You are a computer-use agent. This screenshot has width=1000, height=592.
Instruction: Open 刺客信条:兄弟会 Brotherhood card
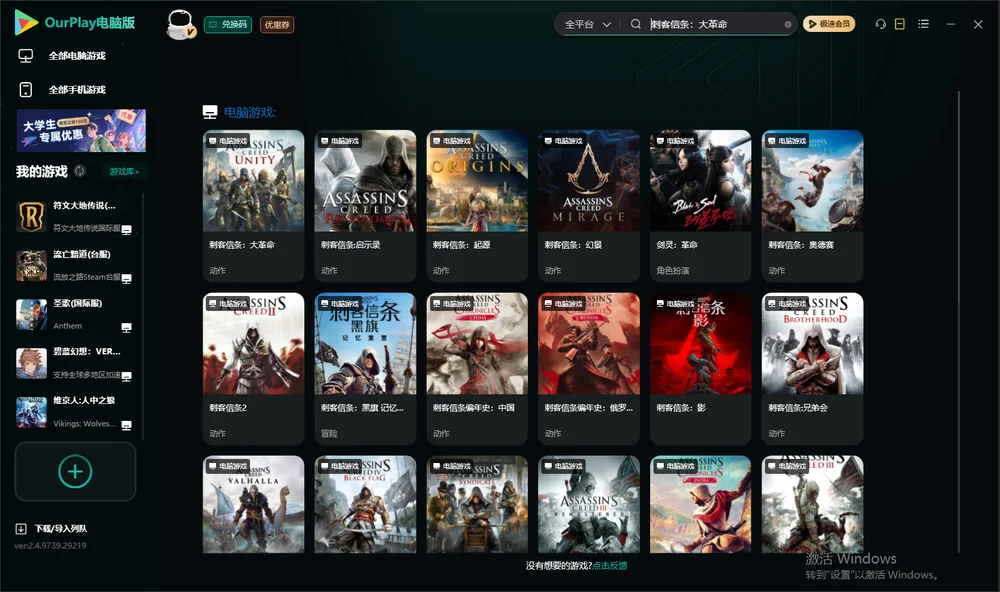coord(812,368)
